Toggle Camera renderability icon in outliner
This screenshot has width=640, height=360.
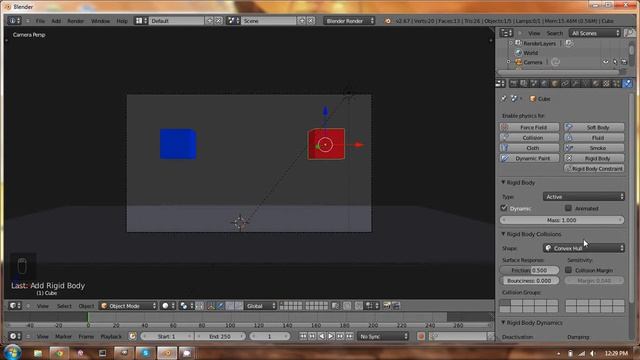tap(624, 62)
